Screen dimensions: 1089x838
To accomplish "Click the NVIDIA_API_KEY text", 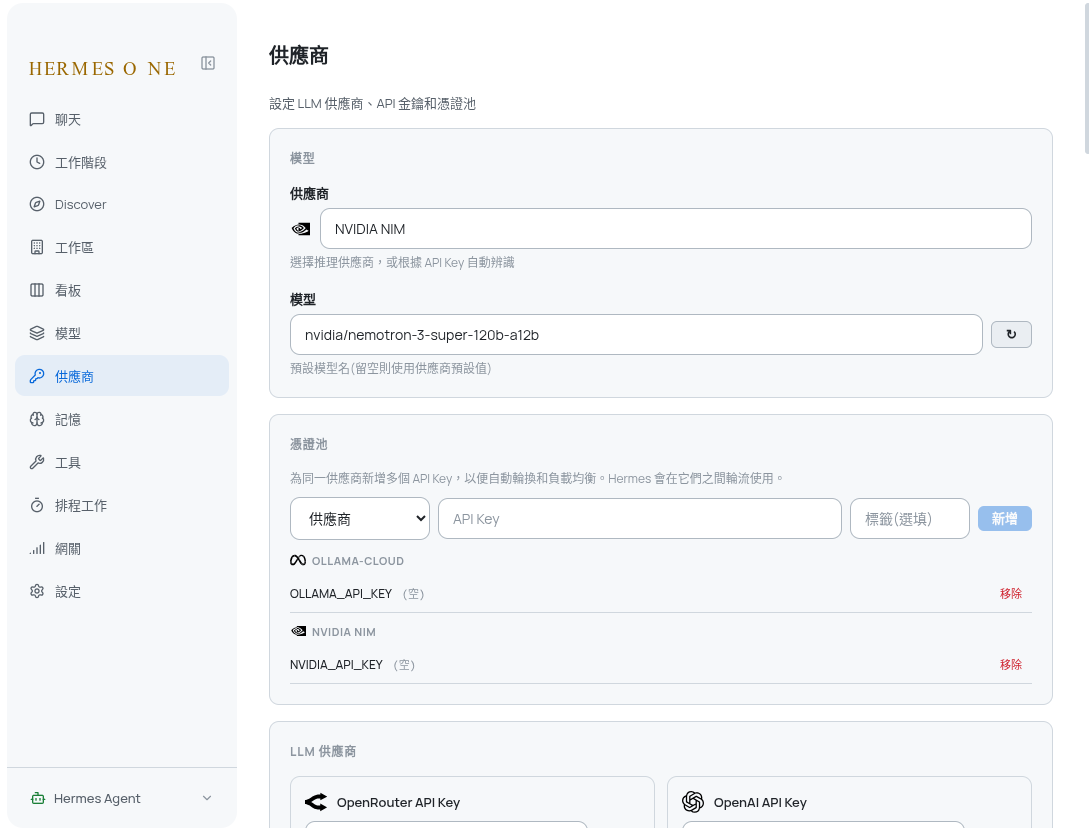I will pyautogui.click(x=336, y=664).
